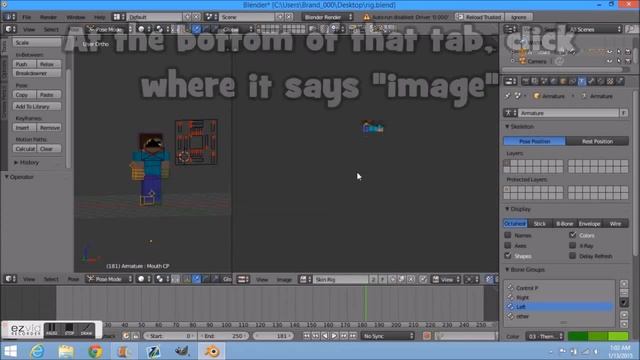The image size is (640, 360).
Task: Open Pose Mode dropdown in bottom viewport header
Action: click(109, 279)
